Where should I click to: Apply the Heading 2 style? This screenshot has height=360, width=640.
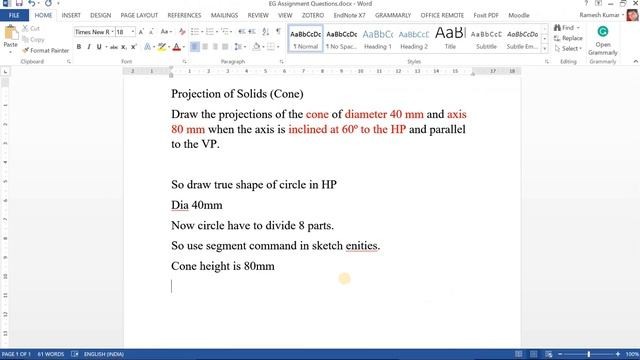pos(414,39)
